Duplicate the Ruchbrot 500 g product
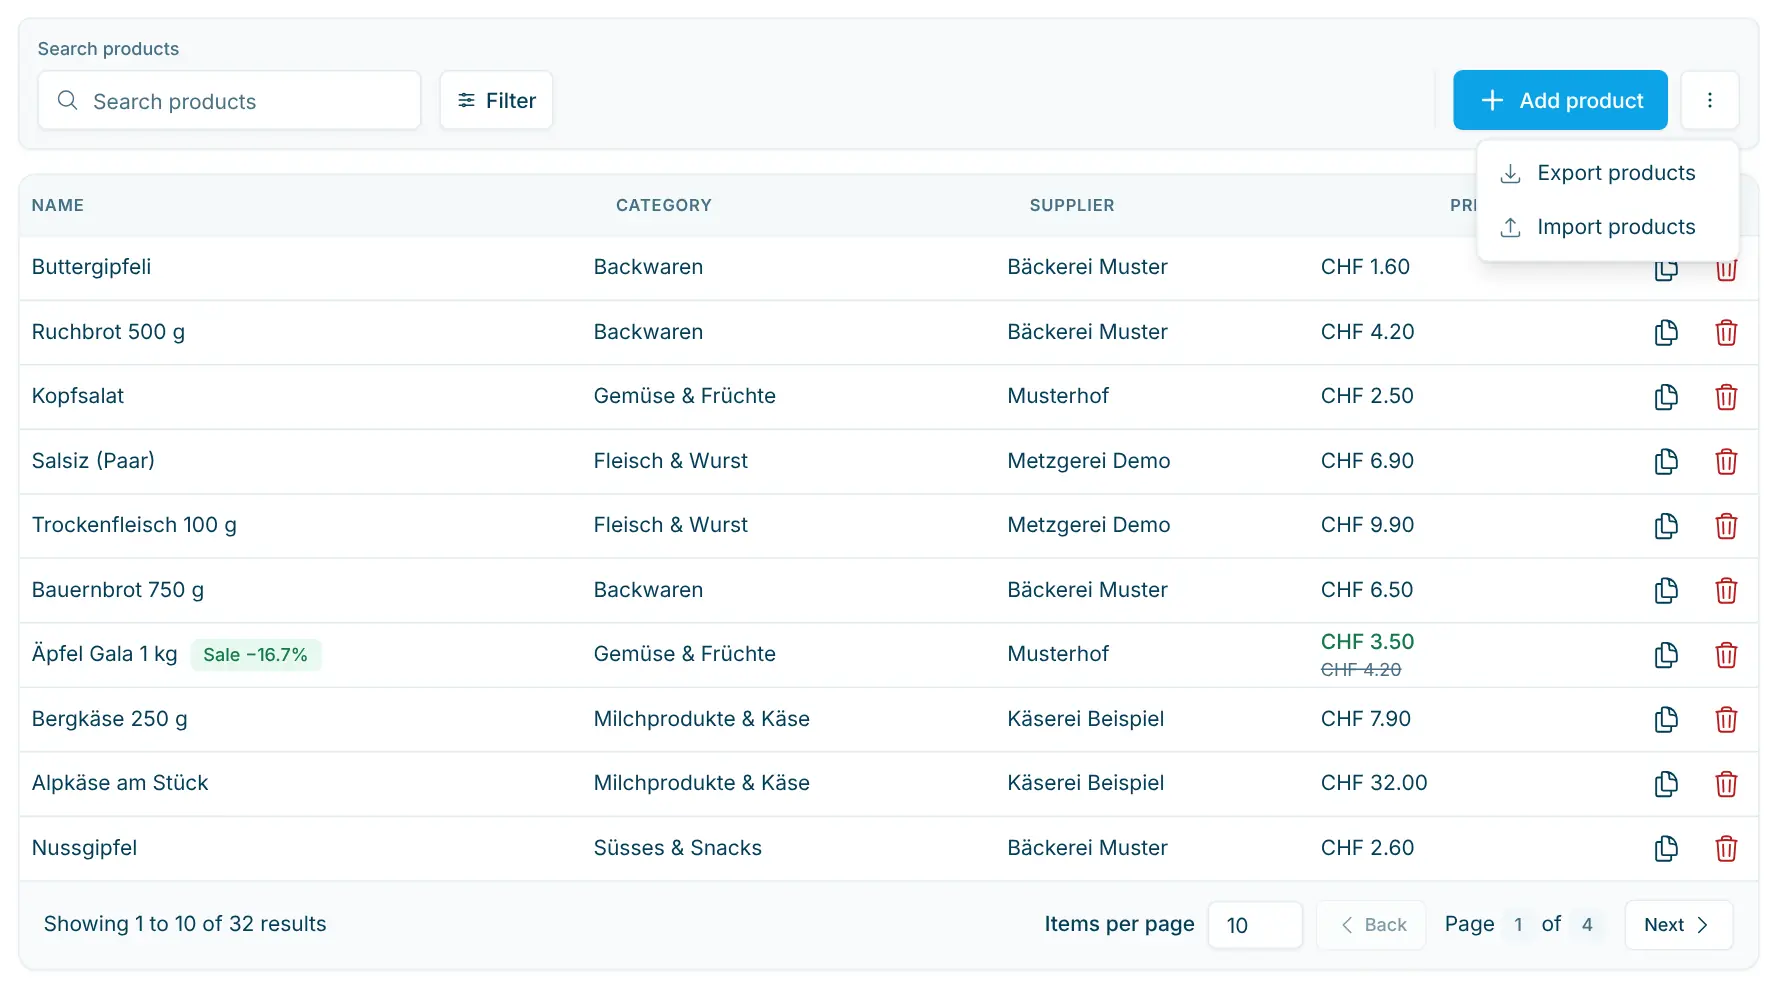1778x987 pixels. click(1666, 332)
